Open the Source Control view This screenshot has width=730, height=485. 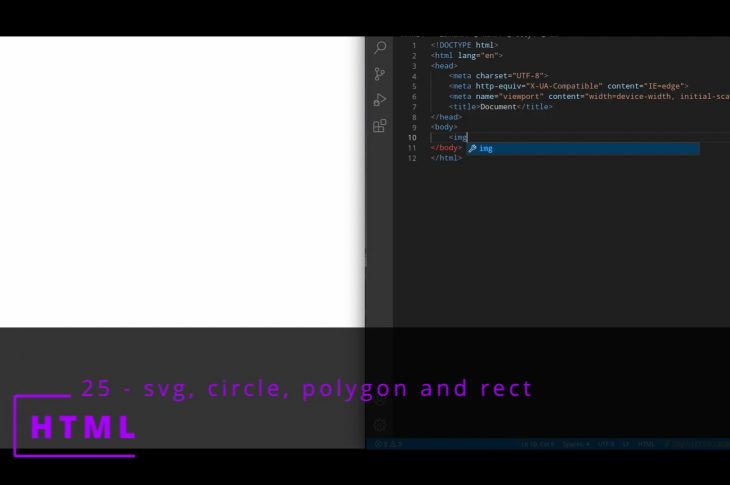tap(380, 74)
